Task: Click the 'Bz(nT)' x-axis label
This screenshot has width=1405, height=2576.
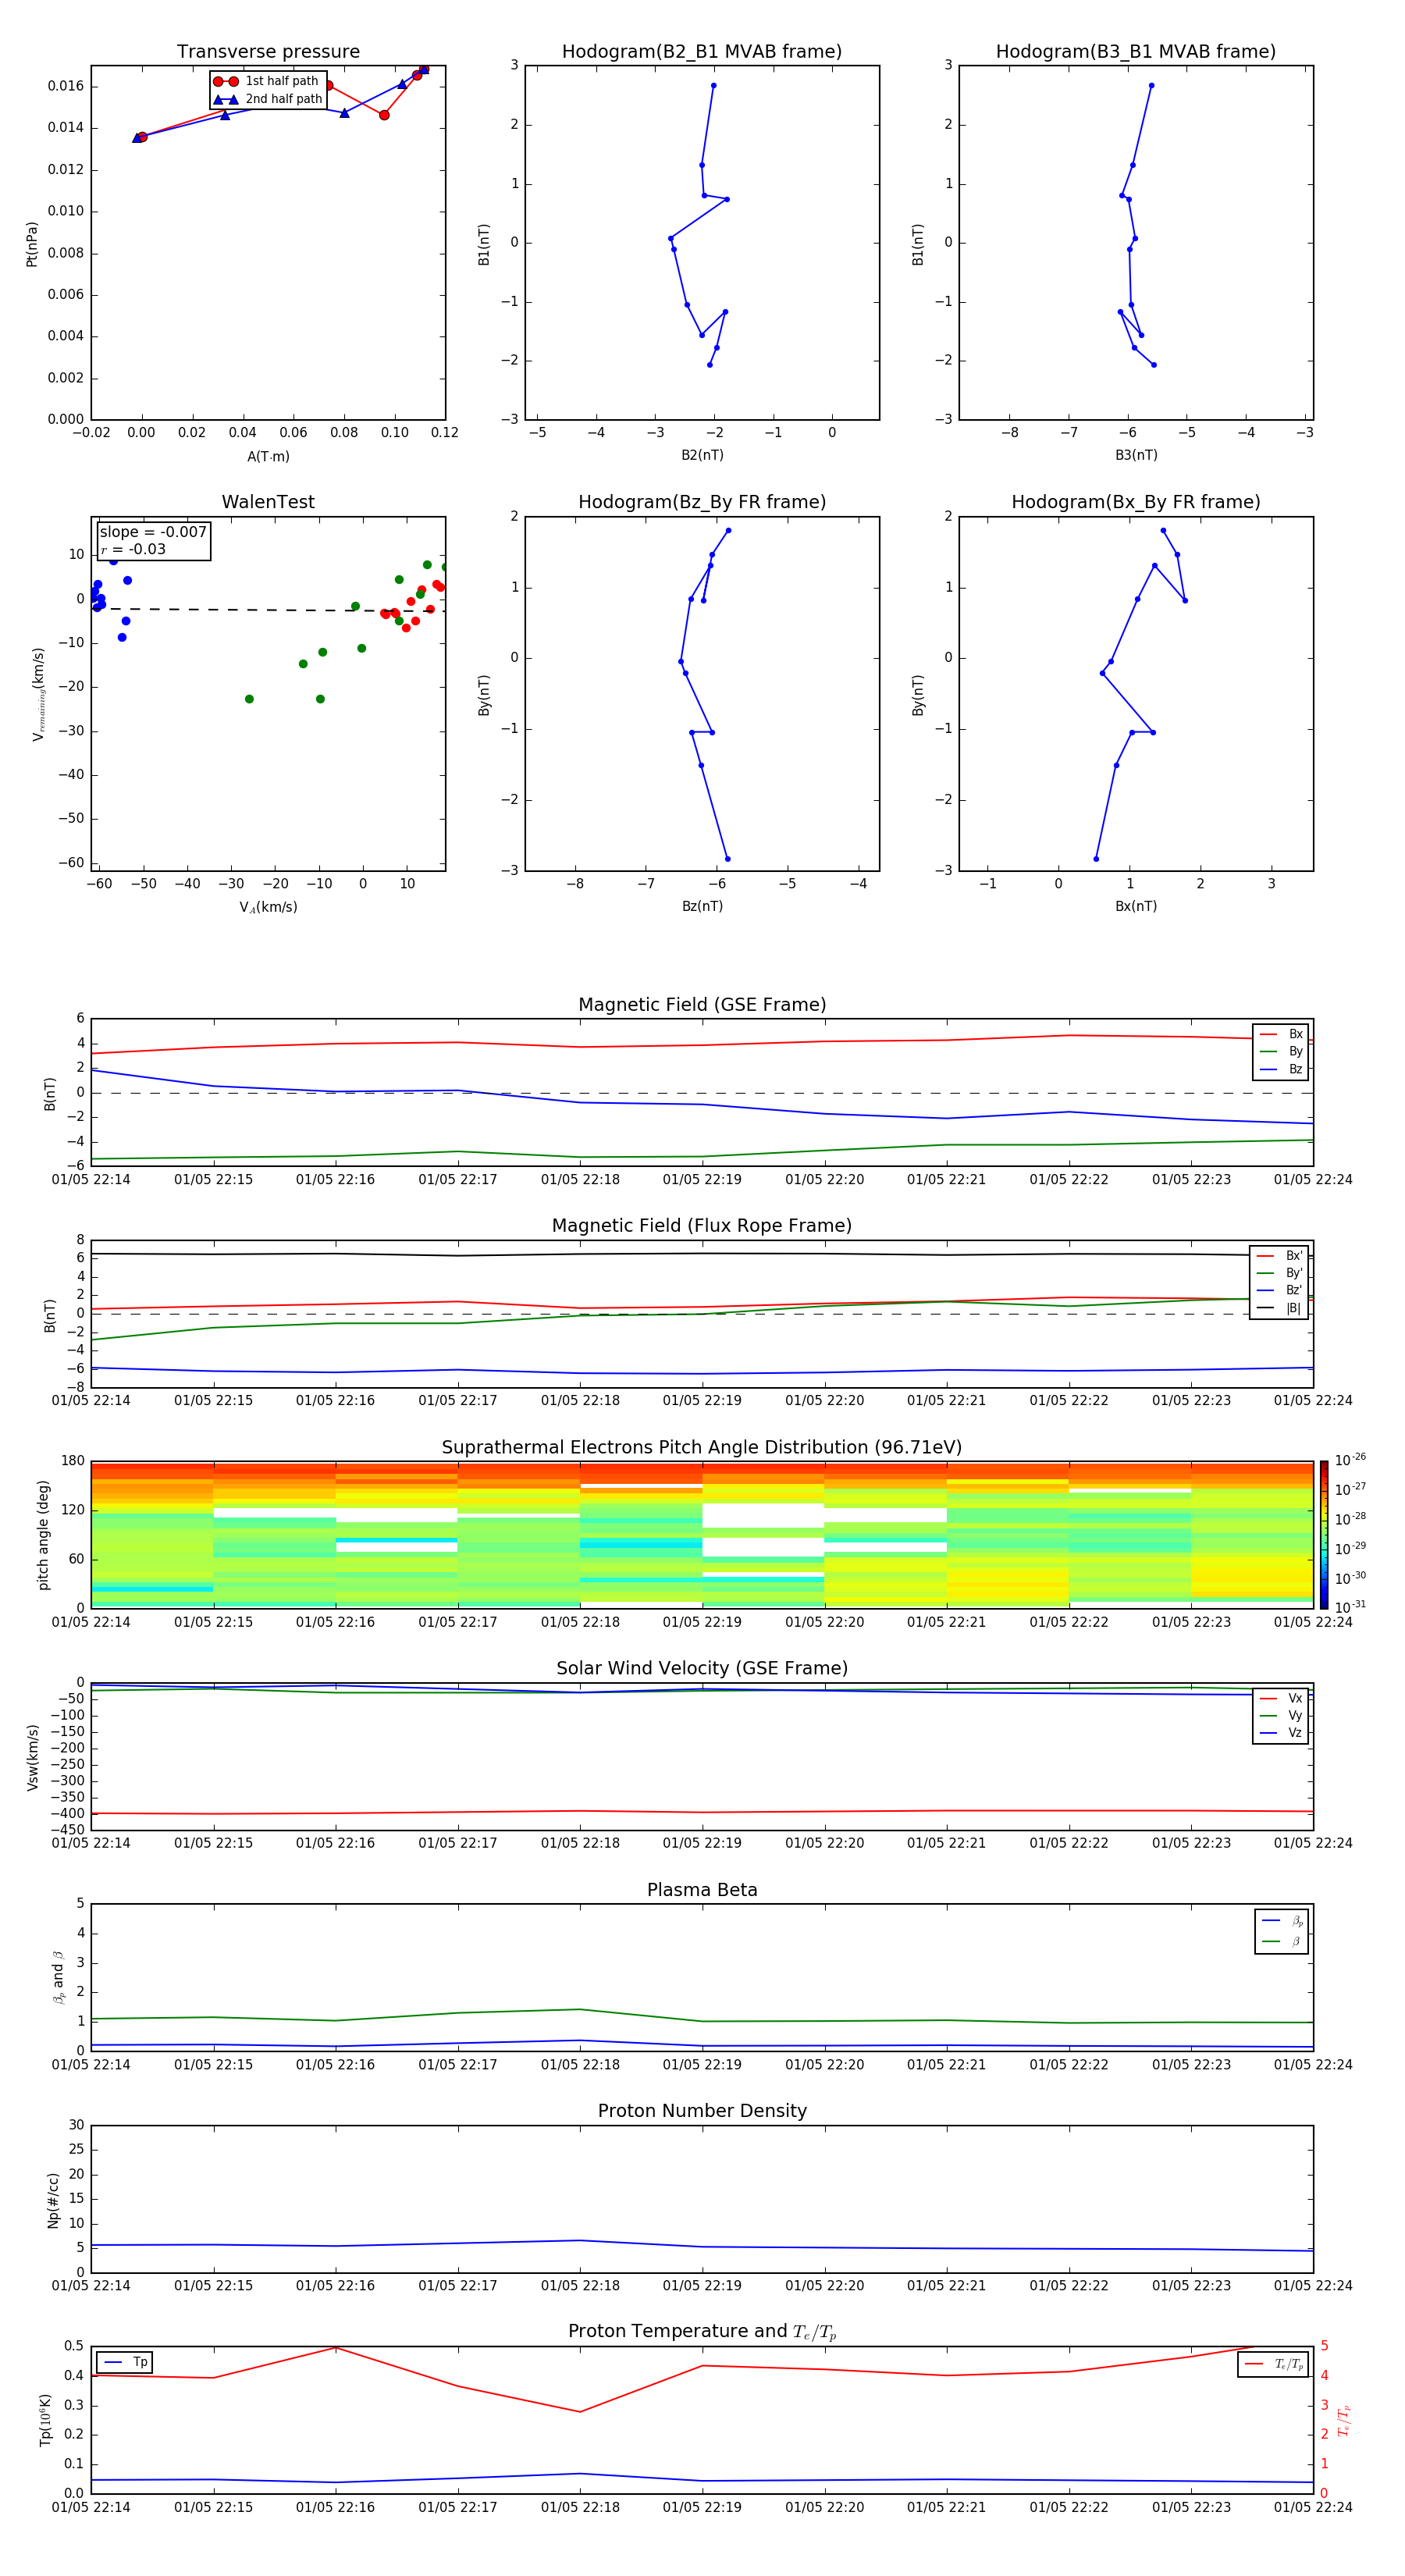Action: point(702,906)
